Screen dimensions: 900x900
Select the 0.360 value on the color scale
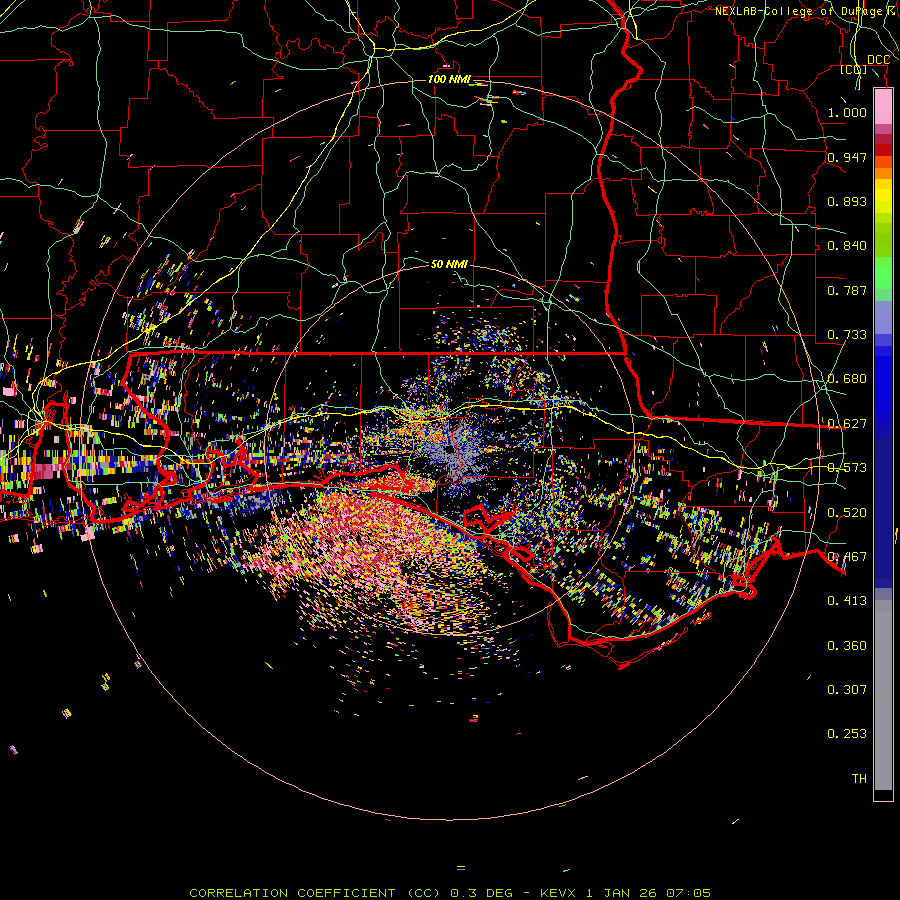point(847,645)
